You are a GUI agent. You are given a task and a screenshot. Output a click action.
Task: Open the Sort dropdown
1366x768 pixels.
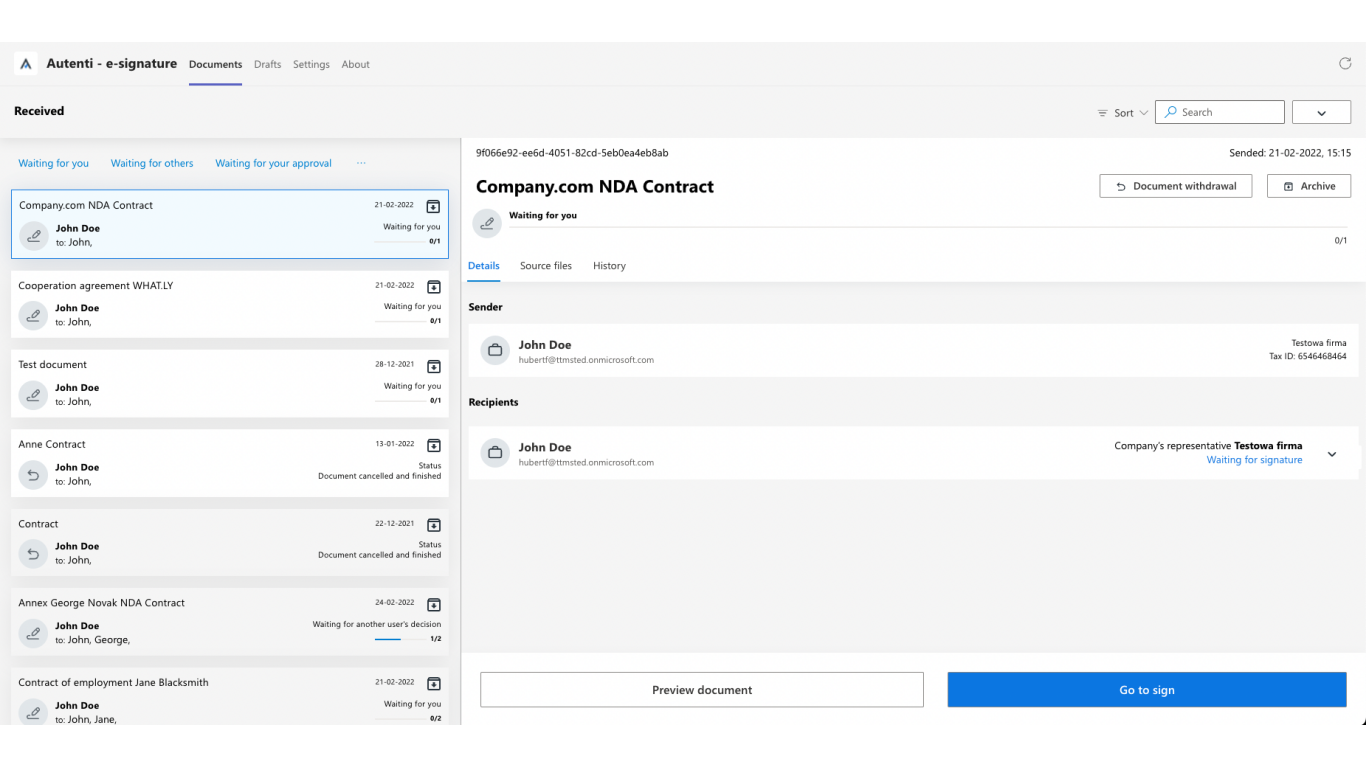[1123, 113]
